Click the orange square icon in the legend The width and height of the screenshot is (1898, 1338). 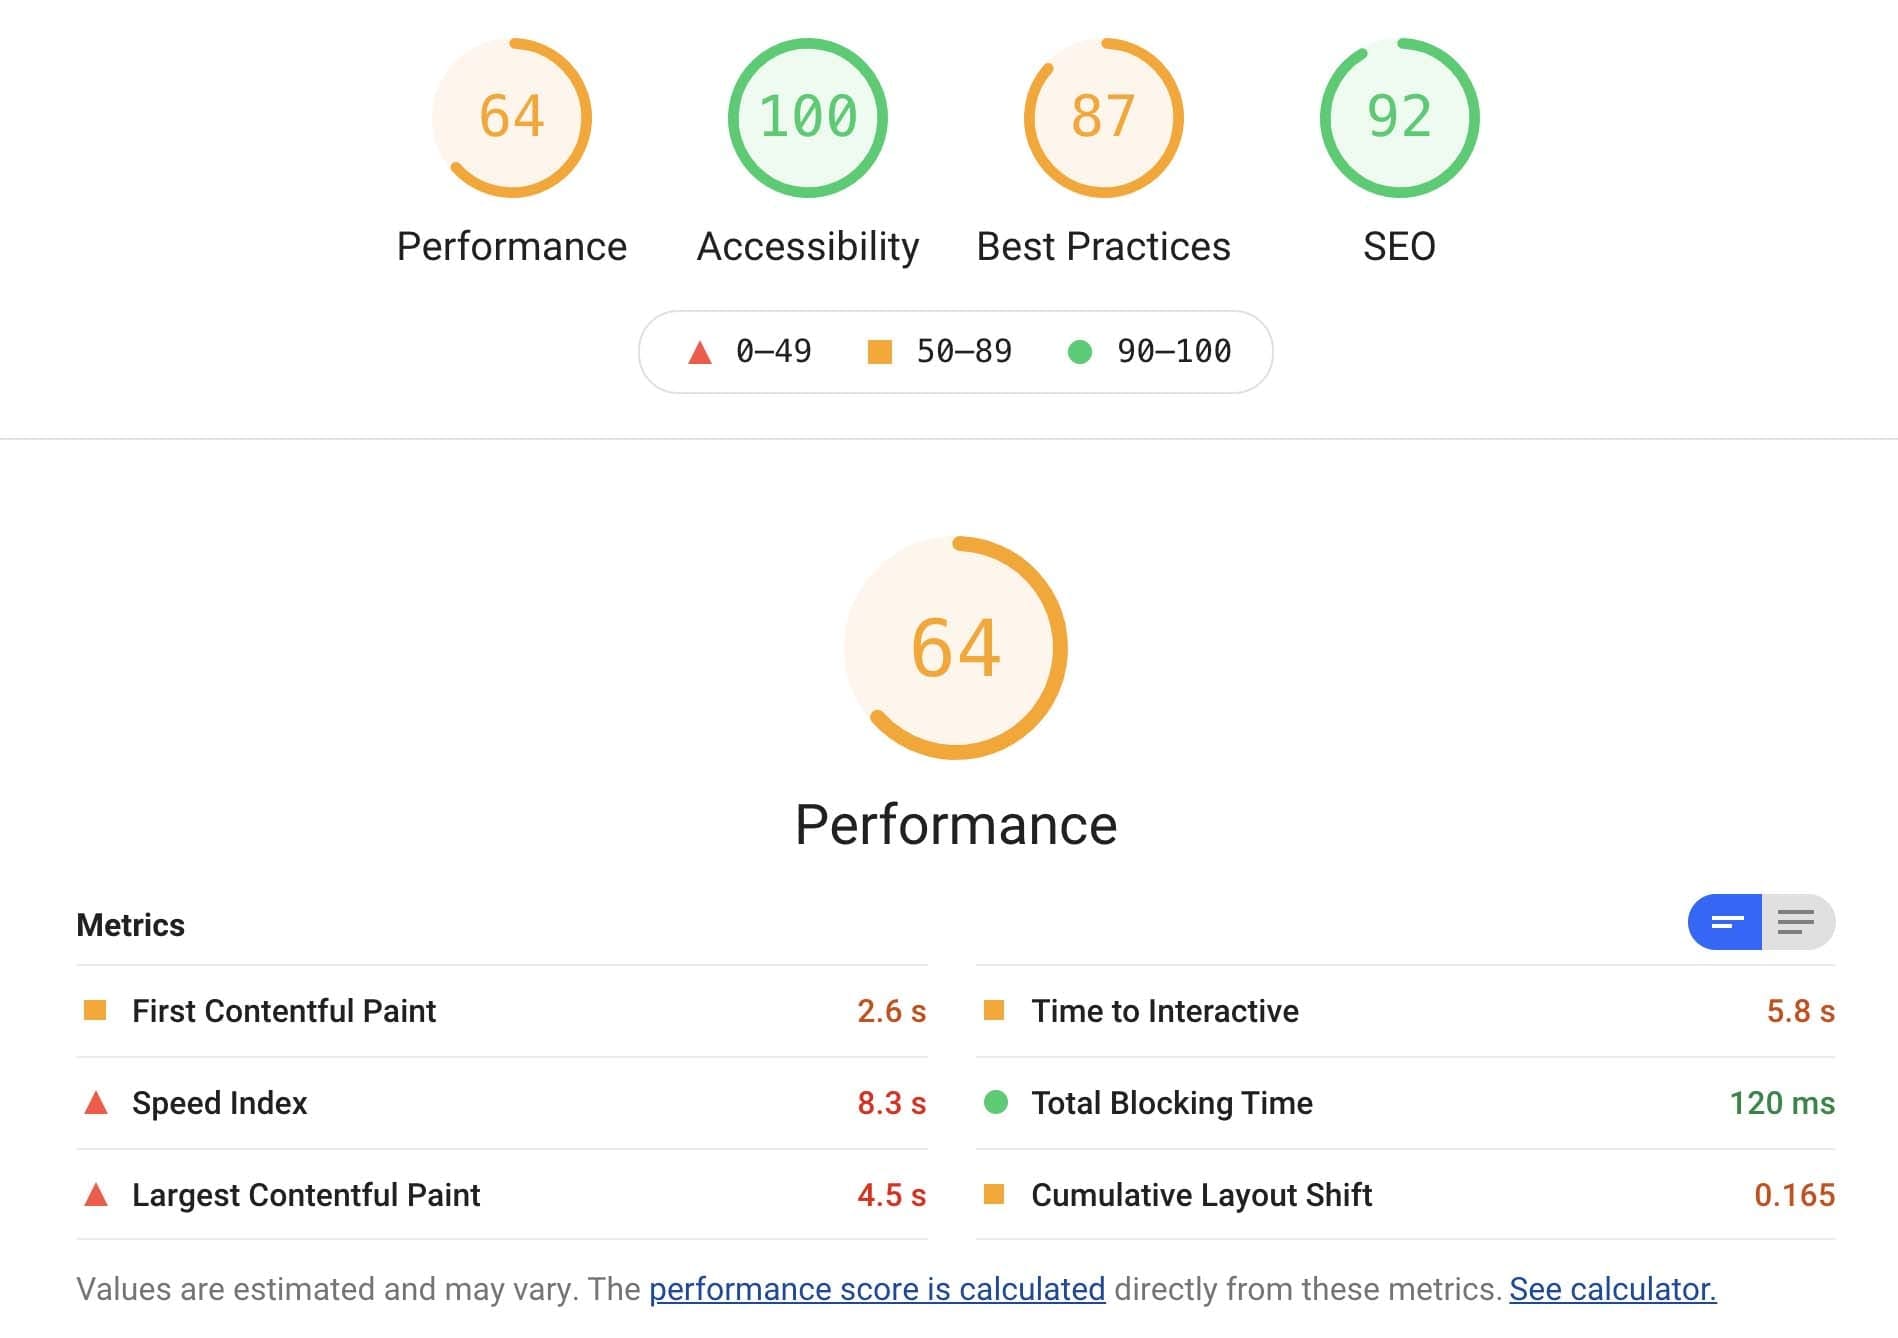[x=881, y=352]
